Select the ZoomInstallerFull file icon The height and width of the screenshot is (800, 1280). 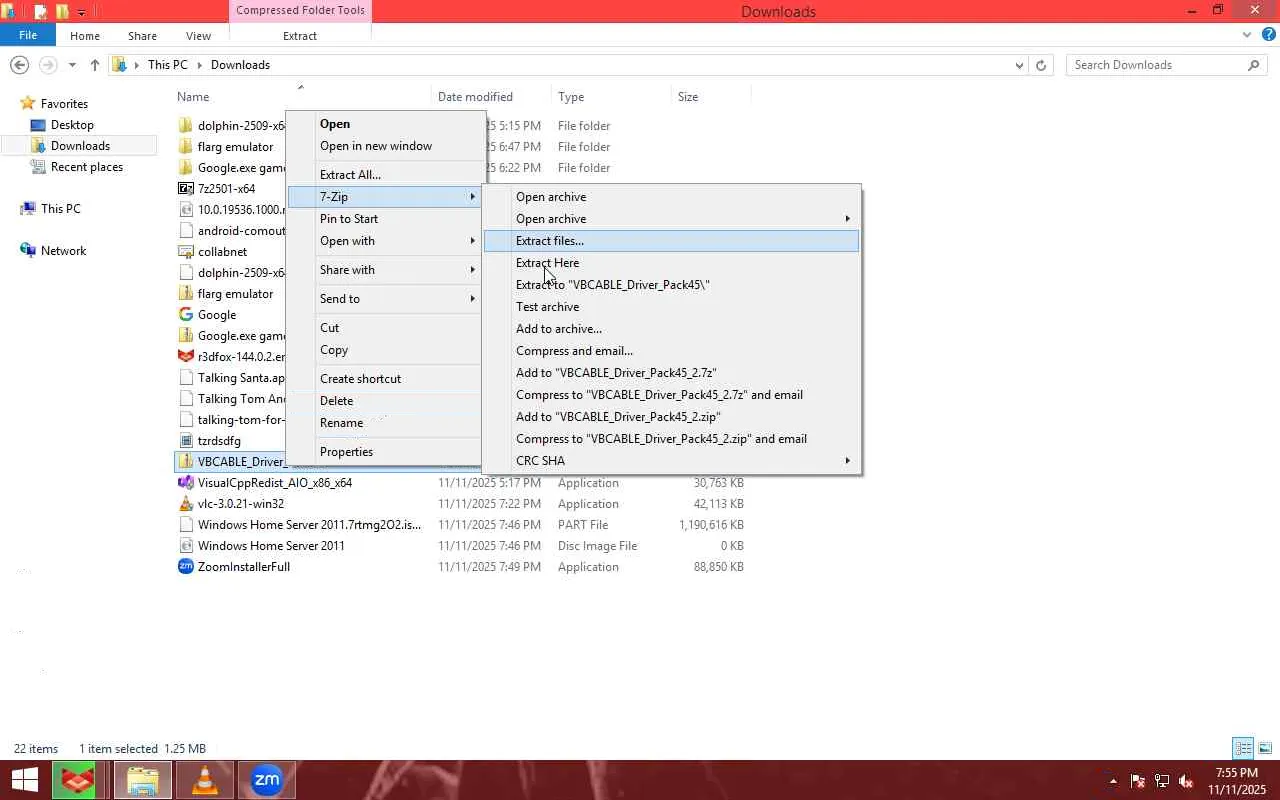point(185,566)
